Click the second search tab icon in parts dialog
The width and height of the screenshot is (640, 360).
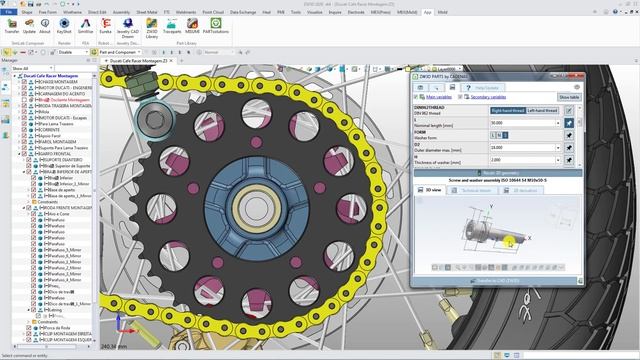[436, 87]
